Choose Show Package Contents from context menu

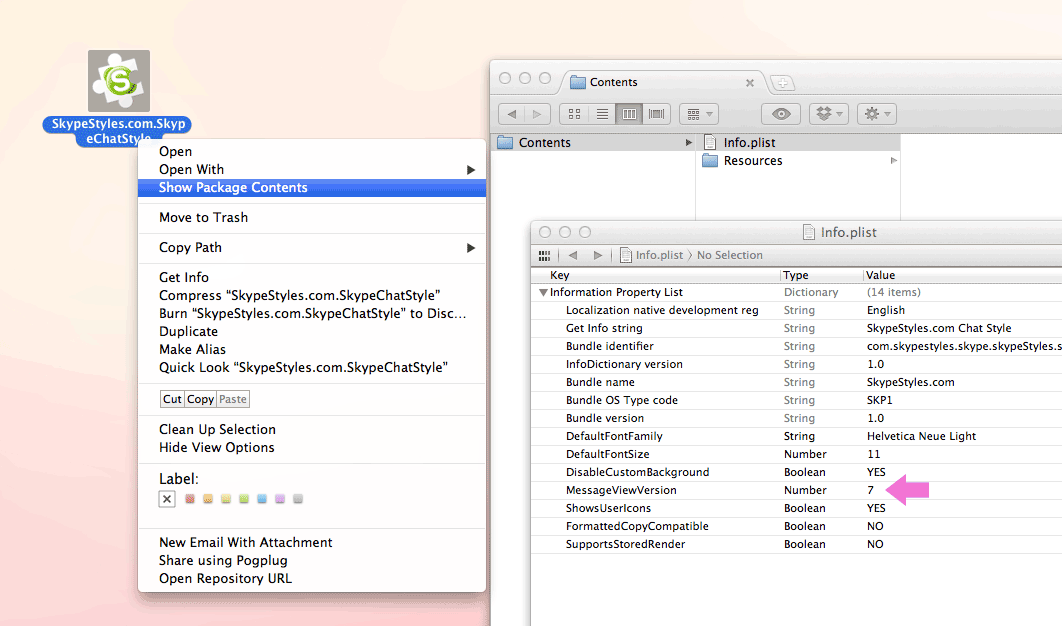coord(233,188)
